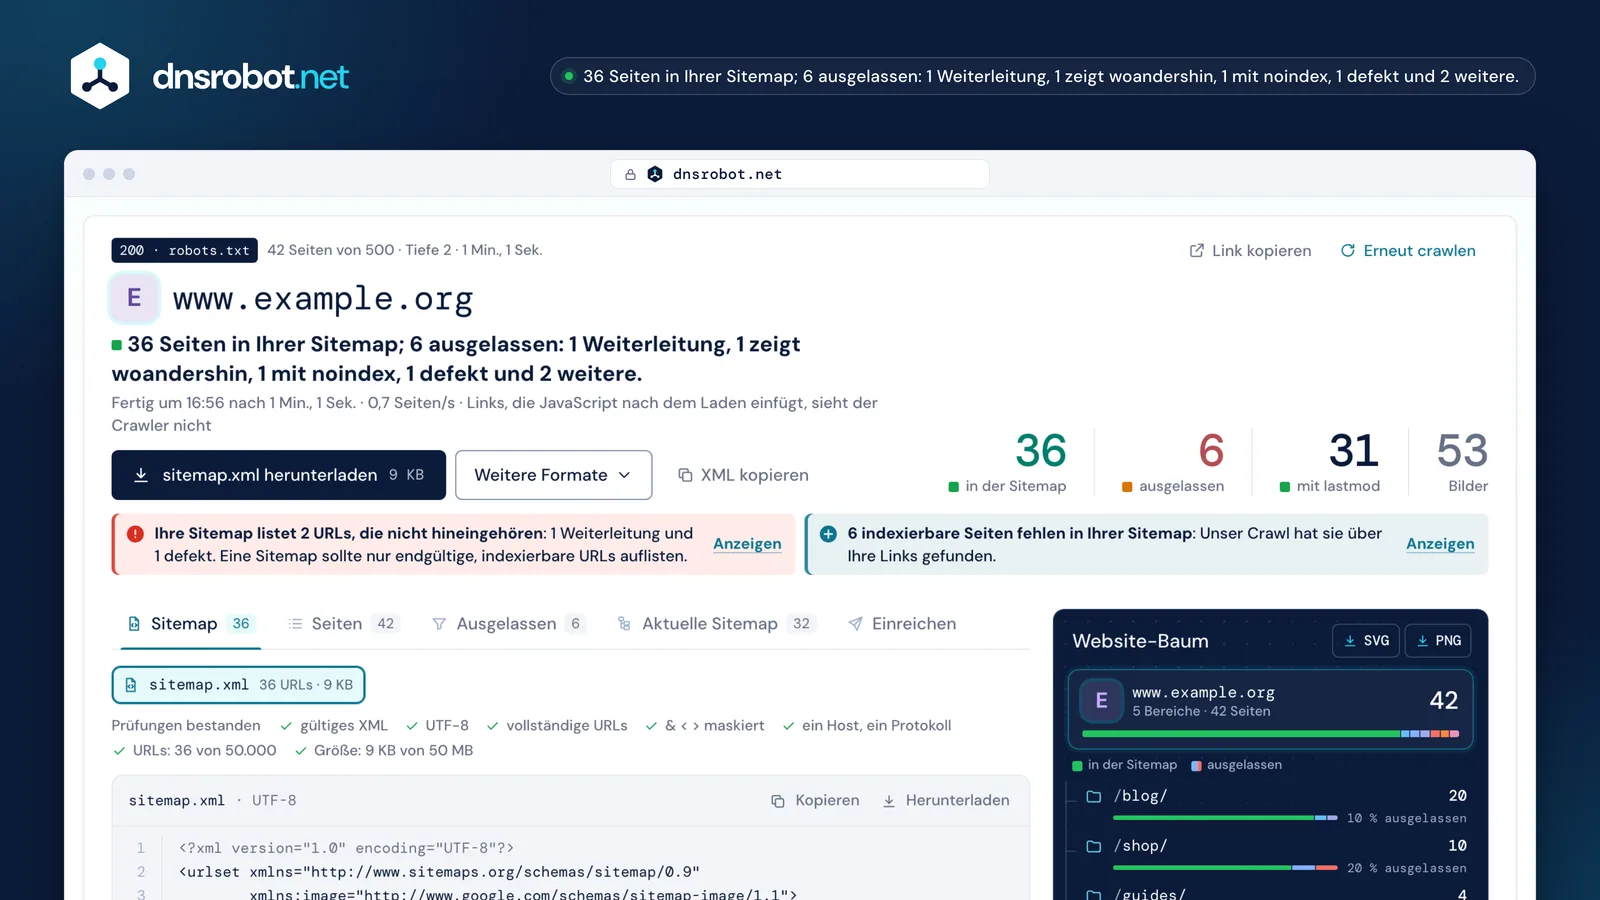Click the 31 mit lastmod stat
1600x900 pixels.
[1330, 462]
